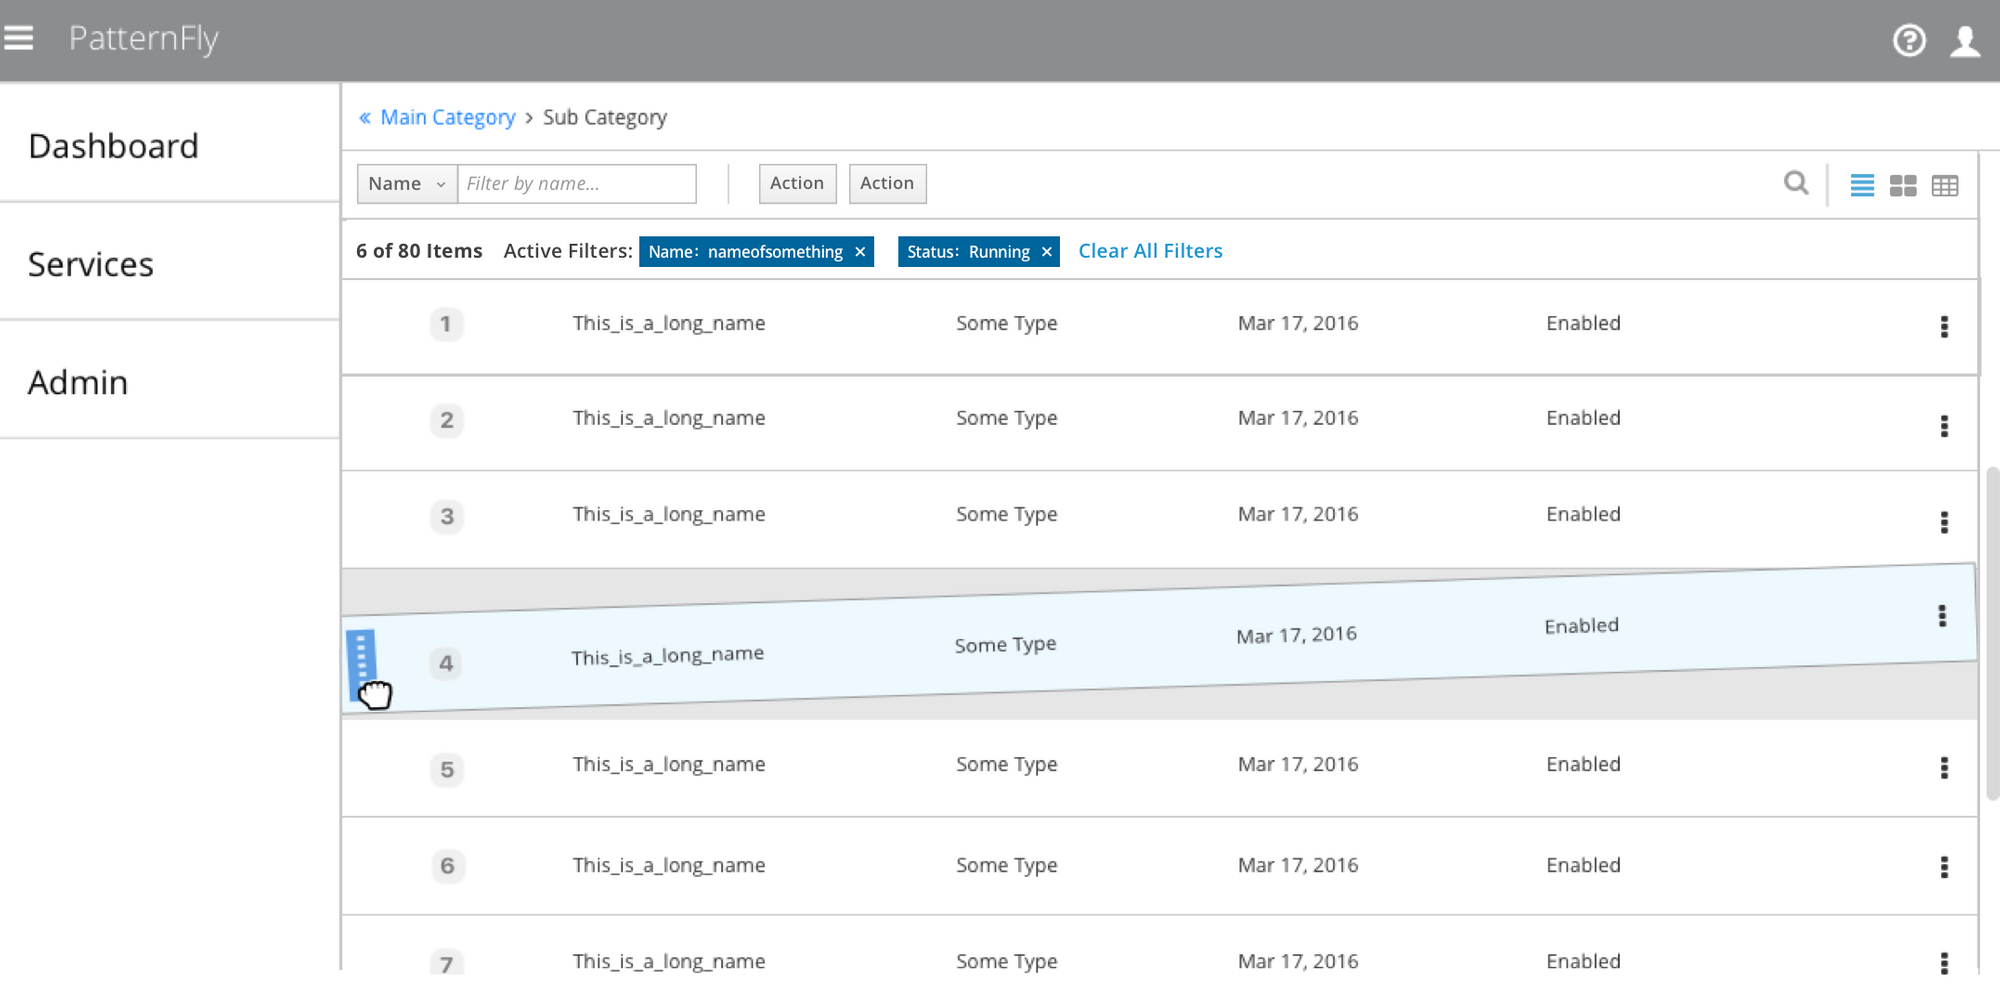Open kebab menu for row 2
Screen dimensions: 2000x994
tap(1944, 426)
